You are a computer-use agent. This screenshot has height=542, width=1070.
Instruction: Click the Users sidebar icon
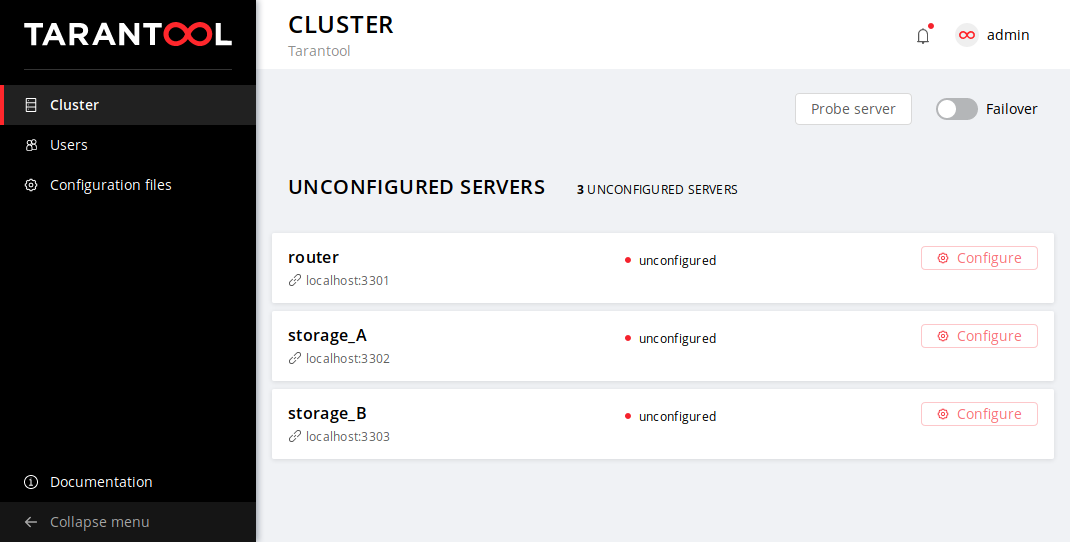tap(31, 145)
